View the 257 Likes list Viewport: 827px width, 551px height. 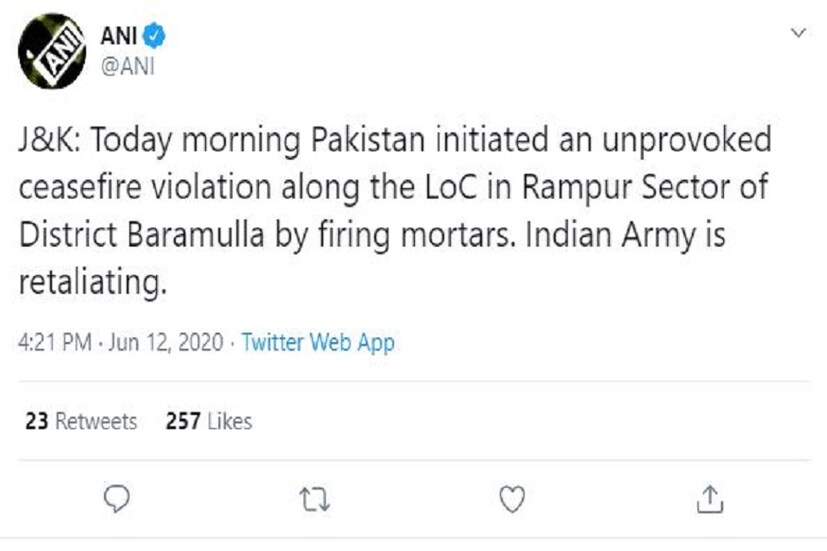click(x=209, y=421)
